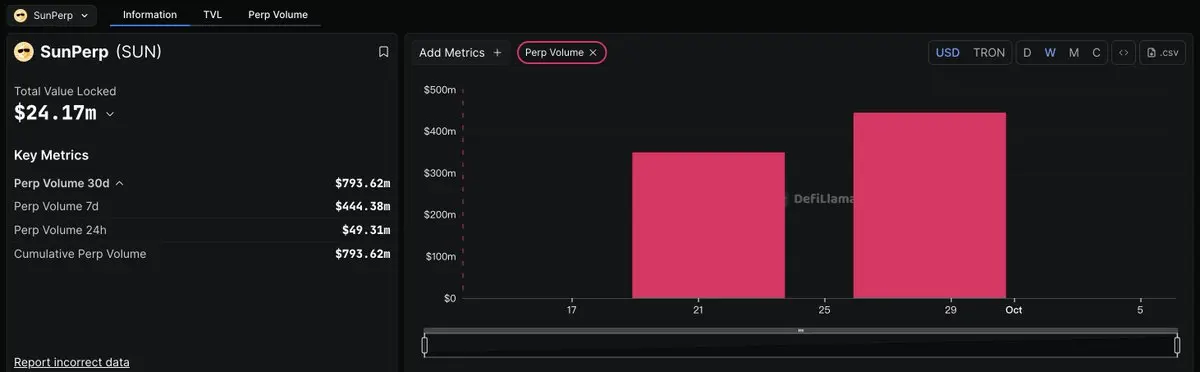Viewport: 1200px width, 372px height.
Task: Bookmark the SunPerp protocol
Action: click(384, 52)
